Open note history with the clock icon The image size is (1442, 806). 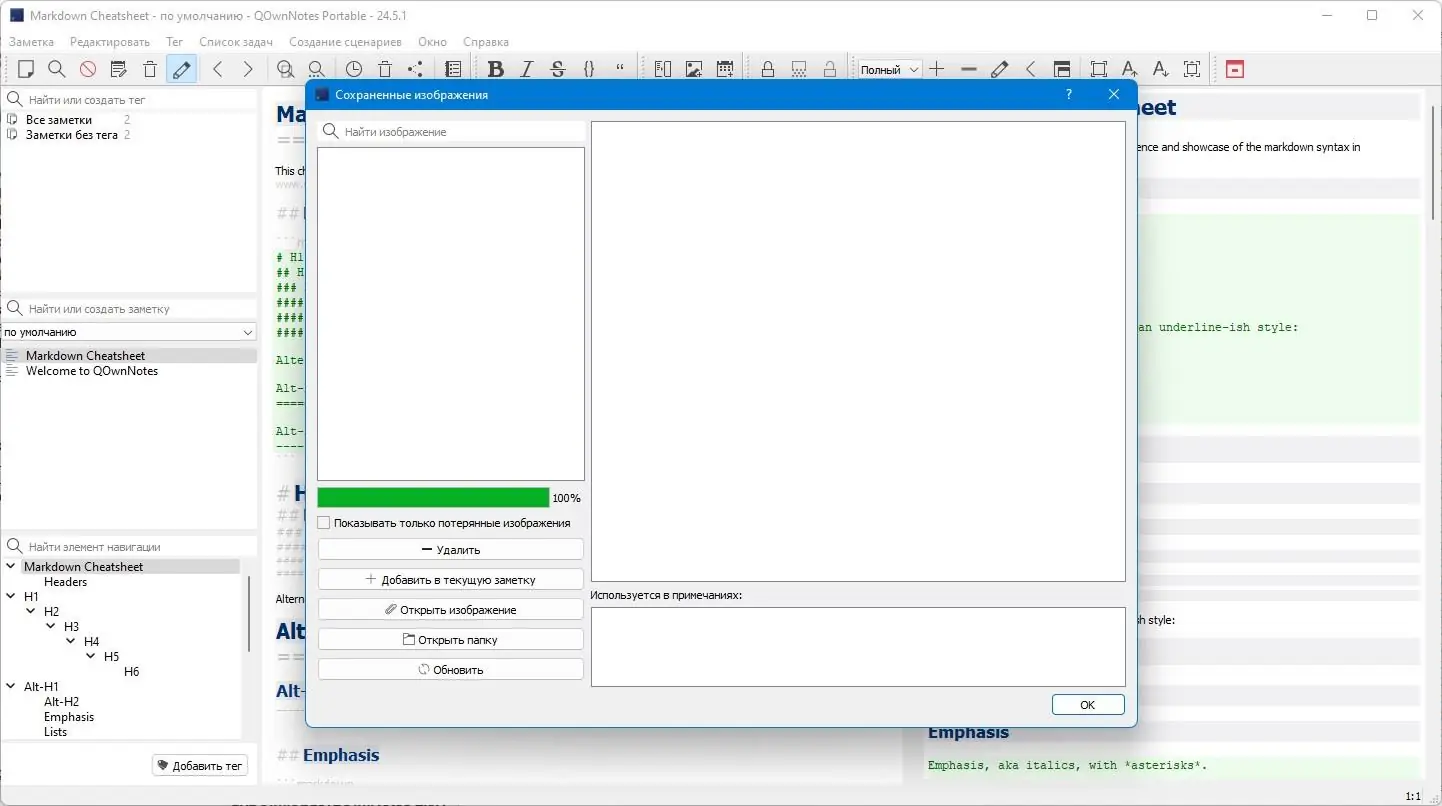[x=354, y=69]
